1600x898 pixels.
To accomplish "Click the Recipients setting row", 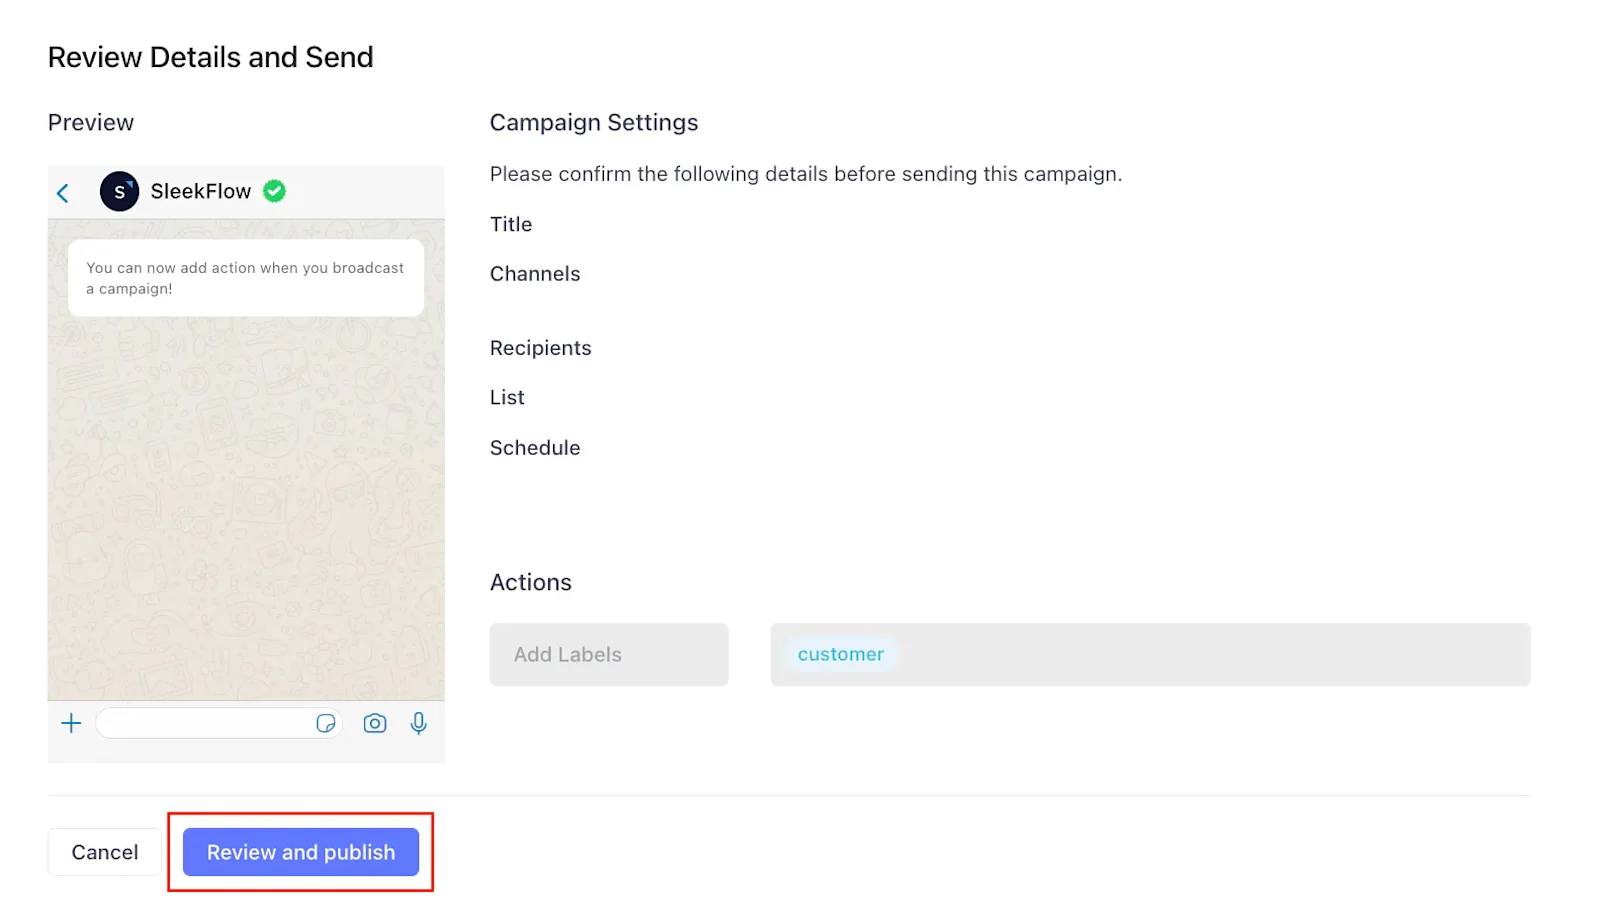I will (x=540, y=347).
